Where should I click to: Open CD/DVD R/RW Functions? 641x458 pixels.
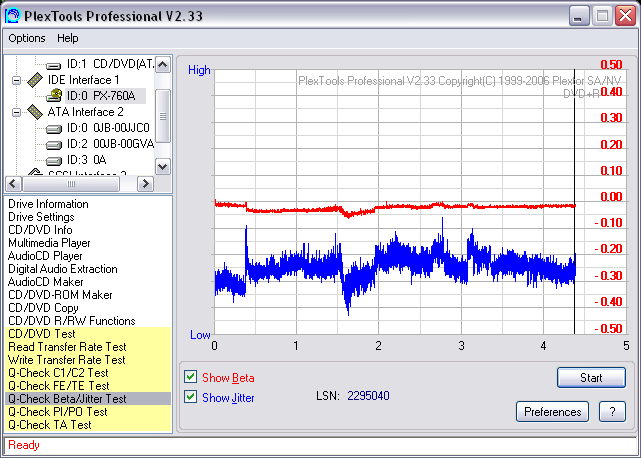click(x=72, y=321)
